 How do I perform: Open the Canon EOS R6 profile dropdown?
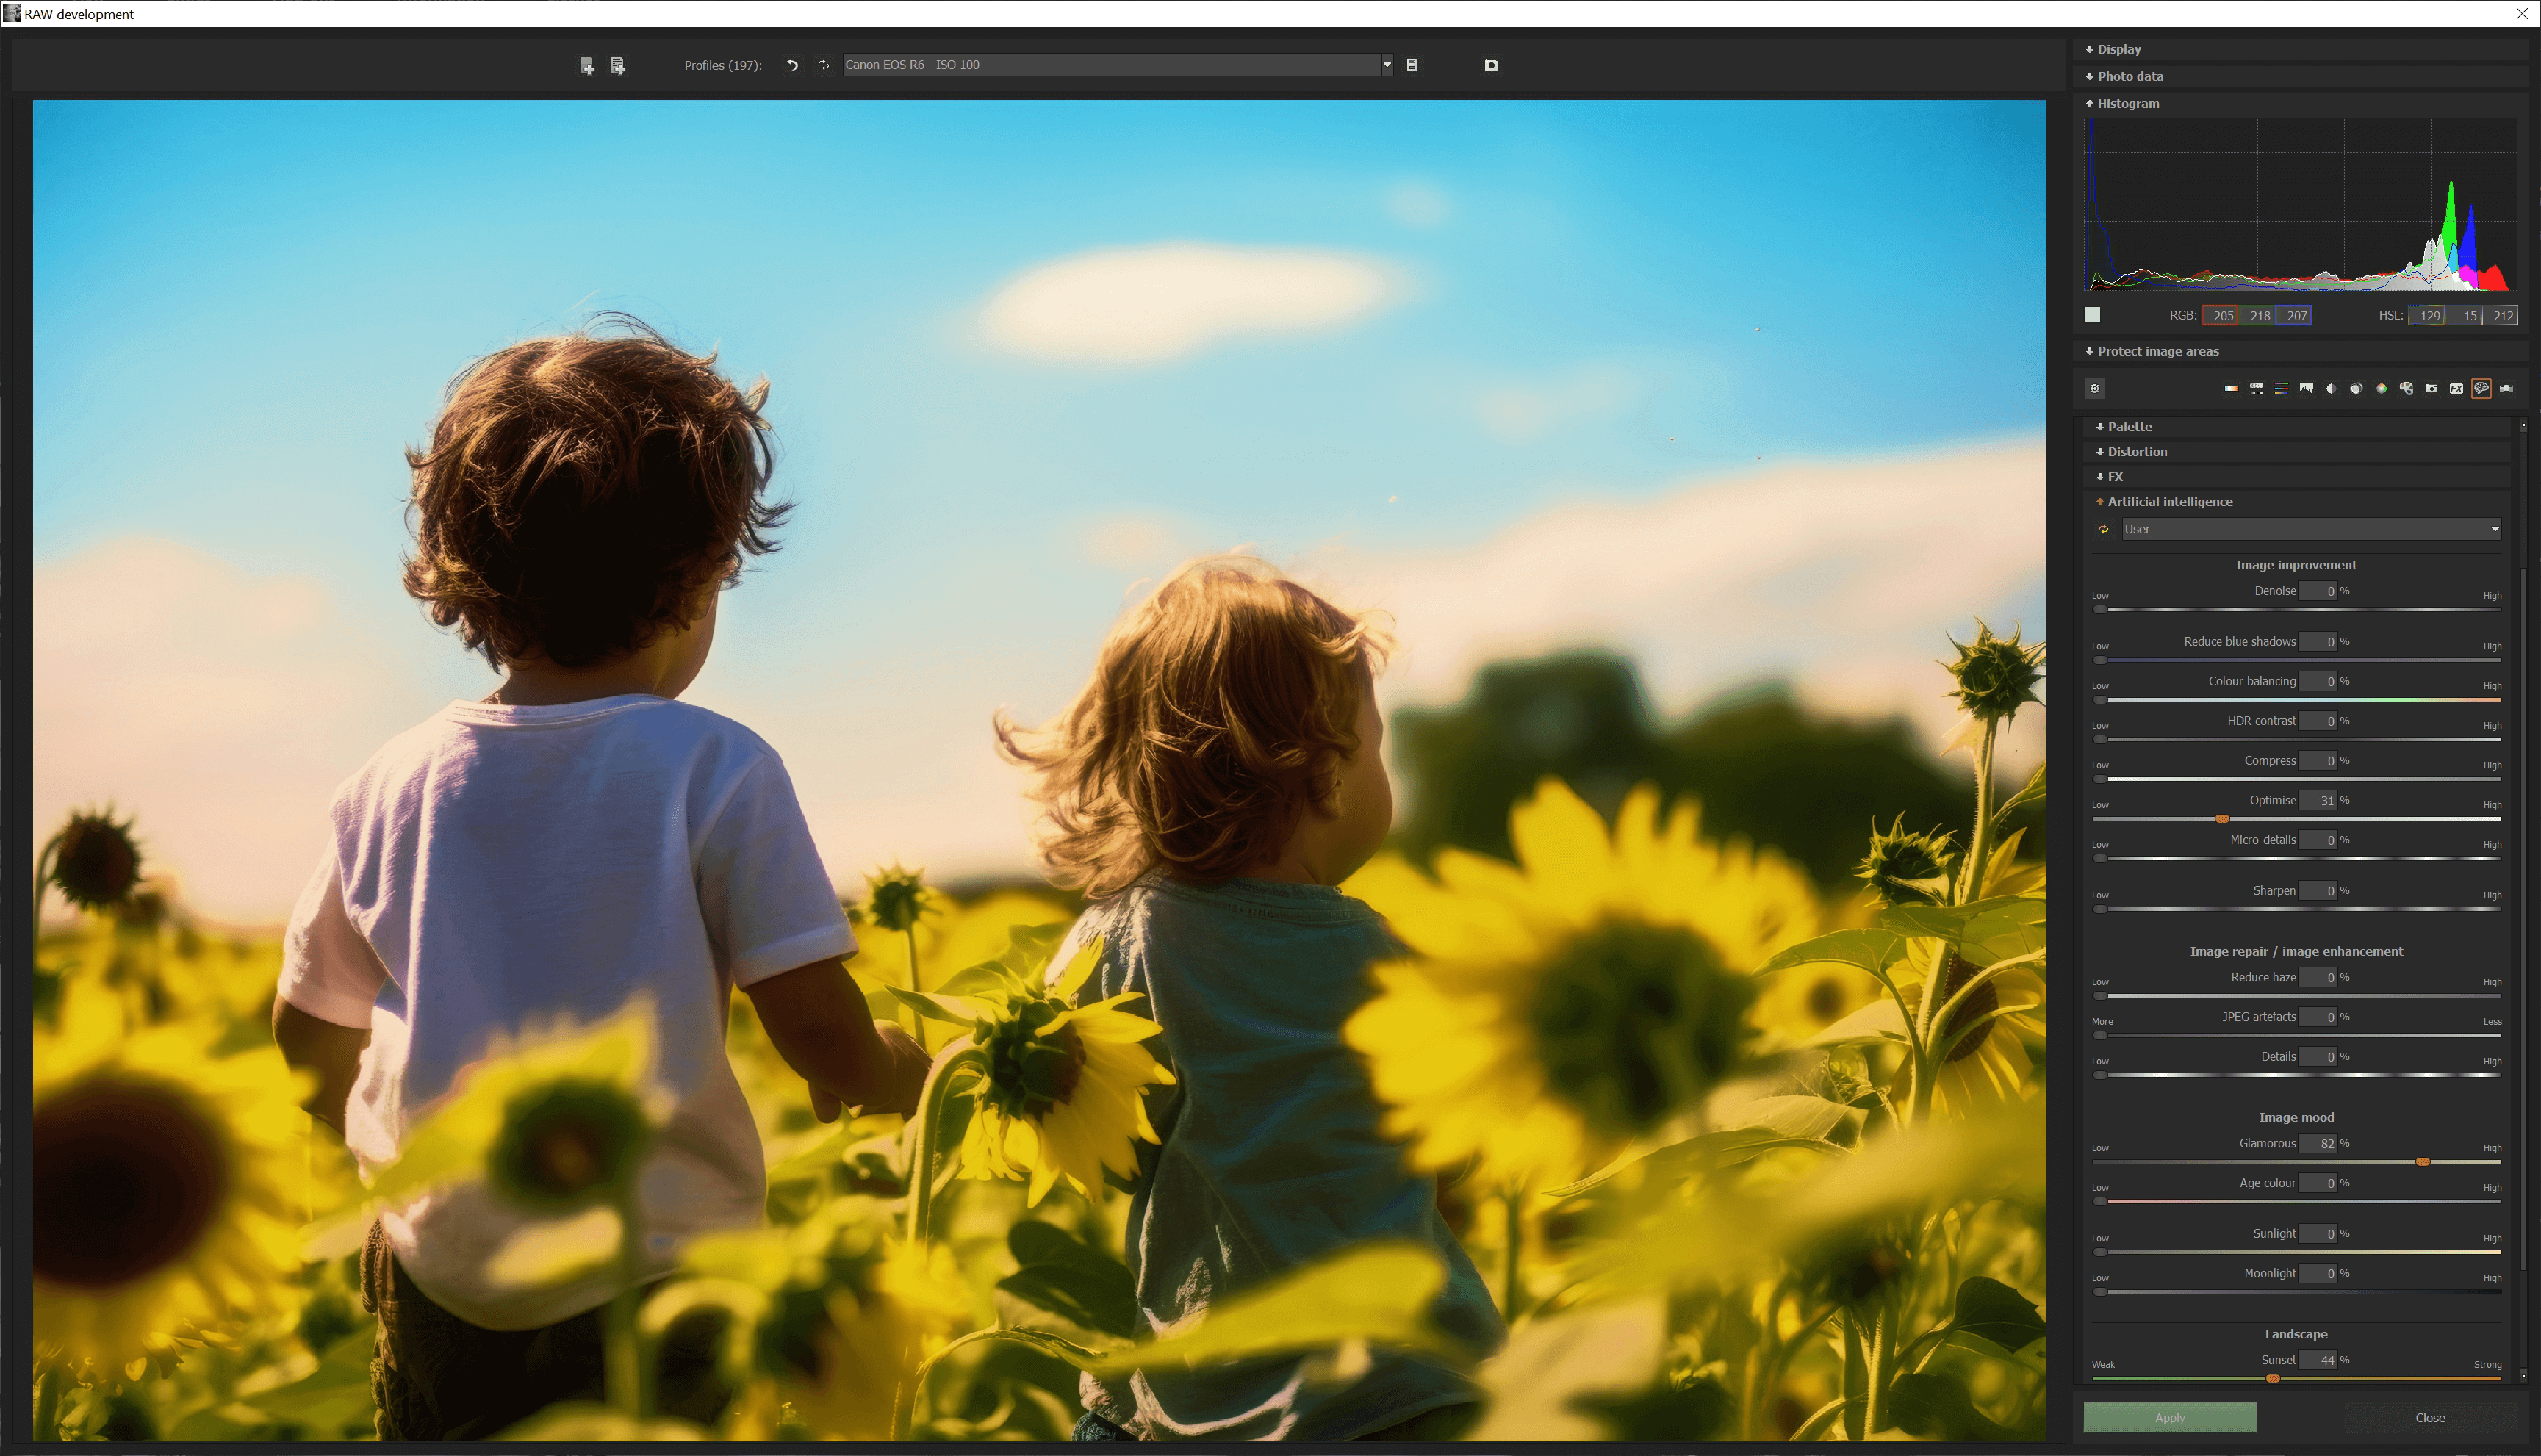click(x=1386, y=65)
